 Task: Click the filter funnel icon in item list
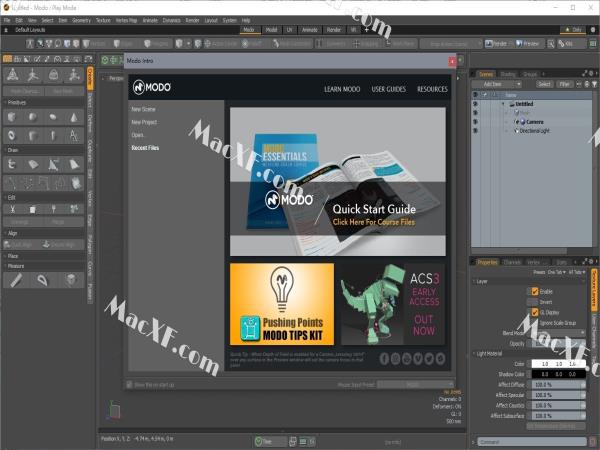click(x=594, y=84)
